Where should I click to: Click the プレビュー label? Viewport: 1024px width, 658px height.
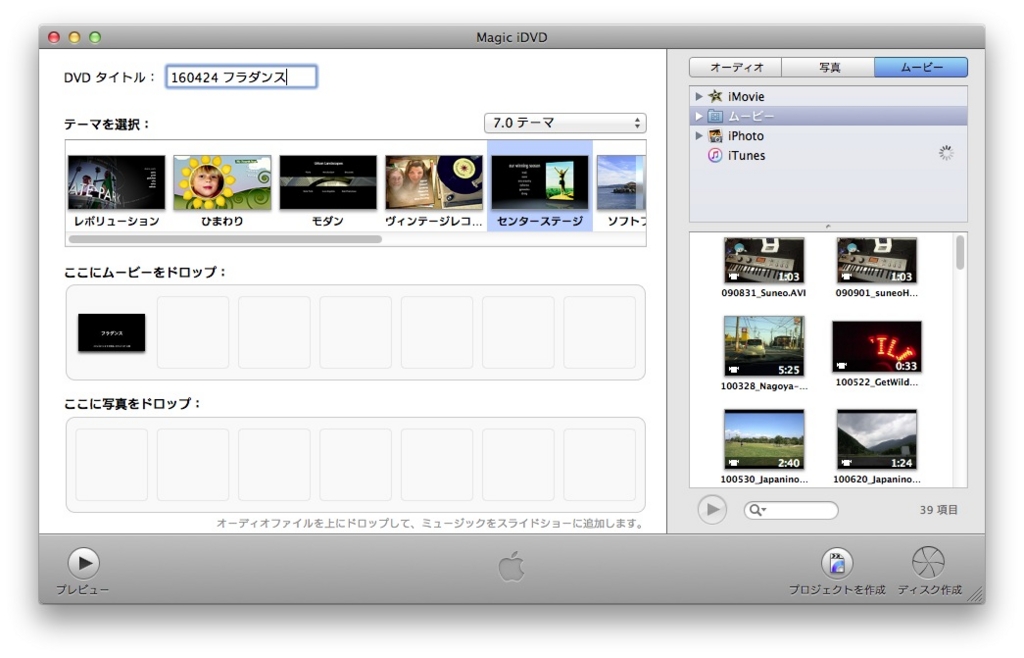(83, 590)
